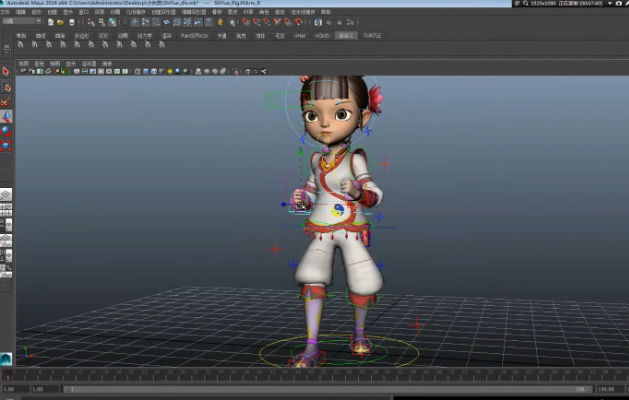Click the 100.00 playback end field
Screen dimensions: 629x400
(x=610, y=389)
